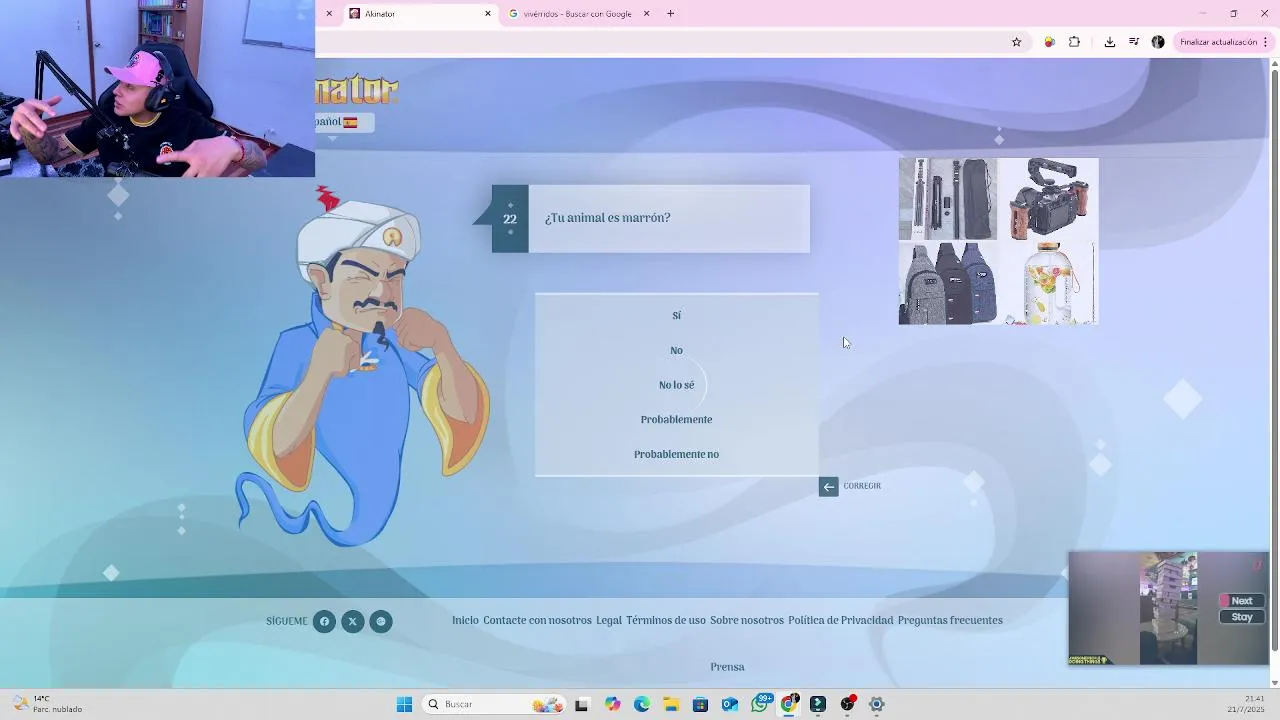This screenshot has width=1280, height=720.
Task: Open Filmora icon on the taskbar
Action: 818,704
